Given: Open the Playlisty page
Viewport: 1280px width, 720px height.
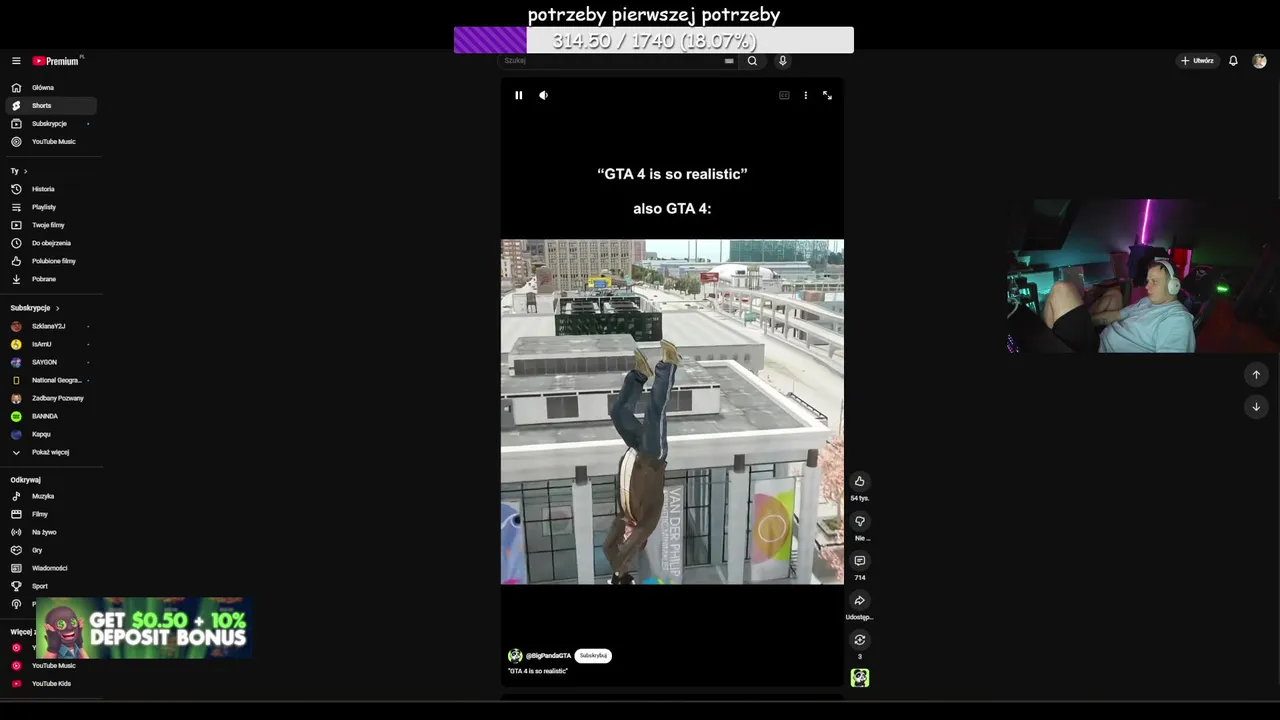Looking at the screenshot, I should coord(51,207).
